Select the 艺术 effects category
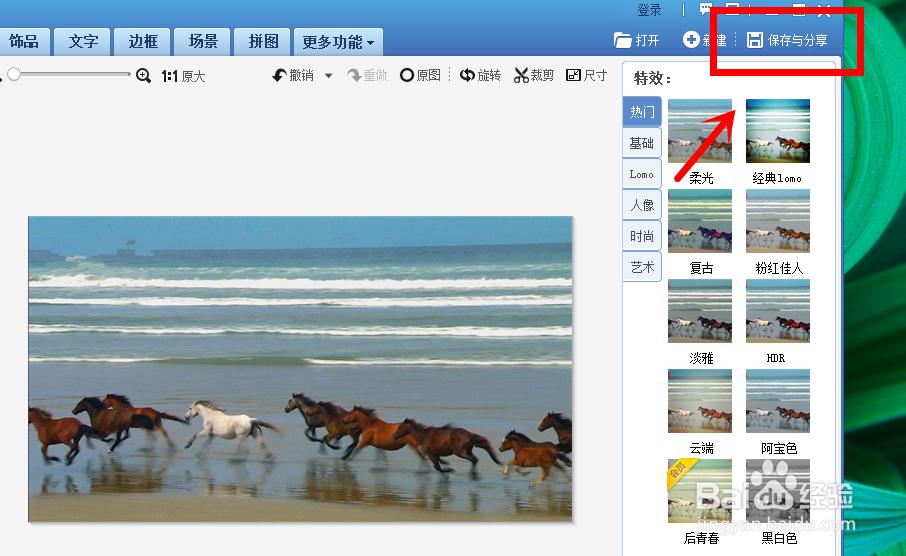 642,268
